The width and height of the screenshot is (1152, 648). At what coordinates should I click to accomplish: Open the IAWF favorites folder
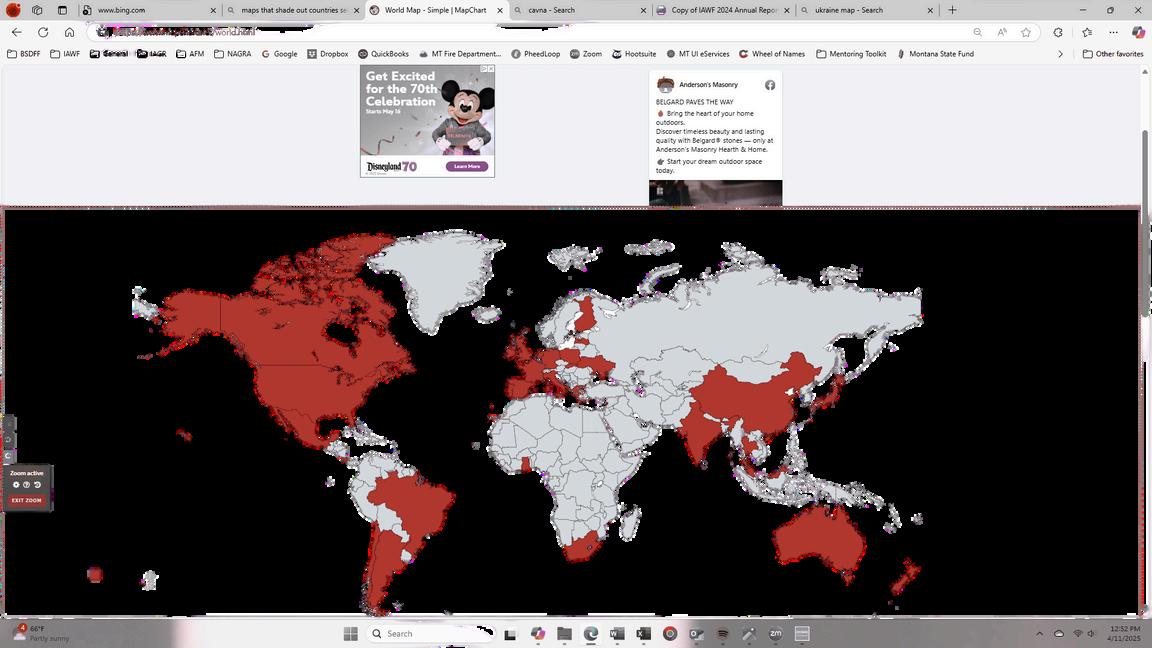(65, 54)
